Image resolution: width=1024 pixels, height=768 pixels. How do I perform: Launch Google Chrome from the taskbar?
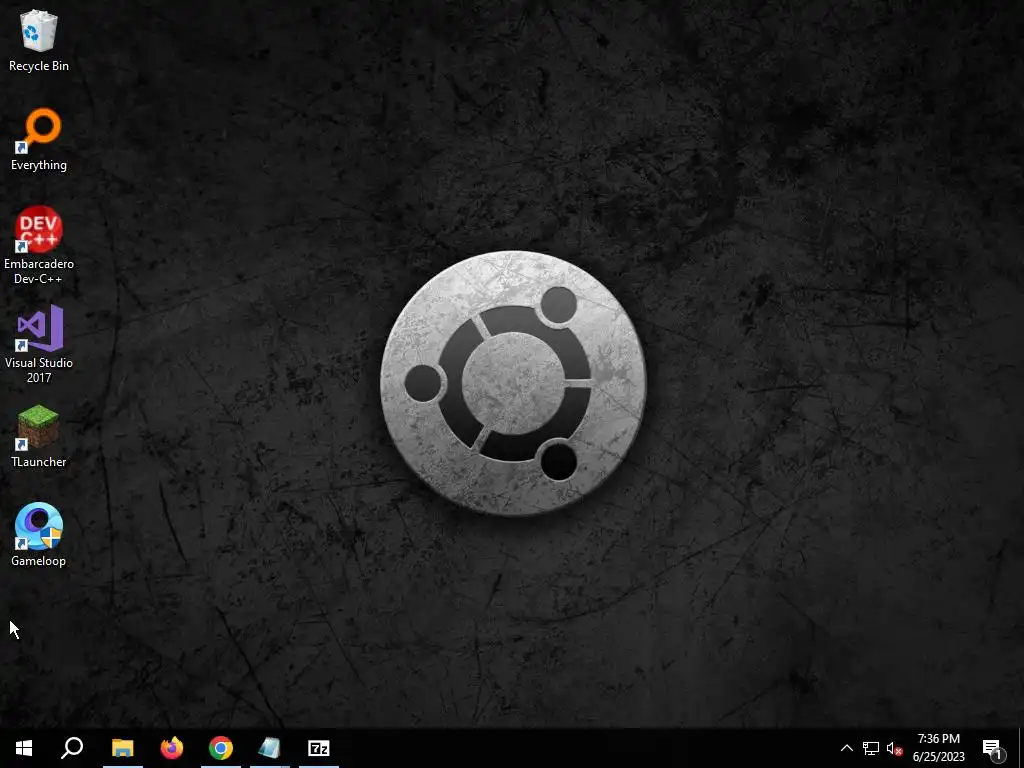[x=221, y=748]
